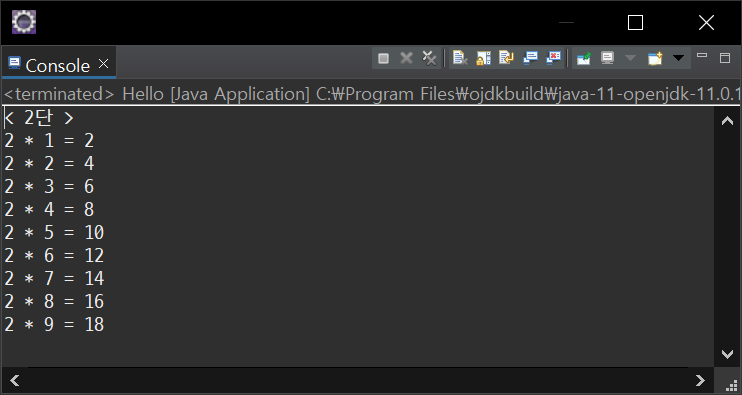Click the Terminate square button
742x395 pixels.
pyautogui.click(x=383, y=58)
